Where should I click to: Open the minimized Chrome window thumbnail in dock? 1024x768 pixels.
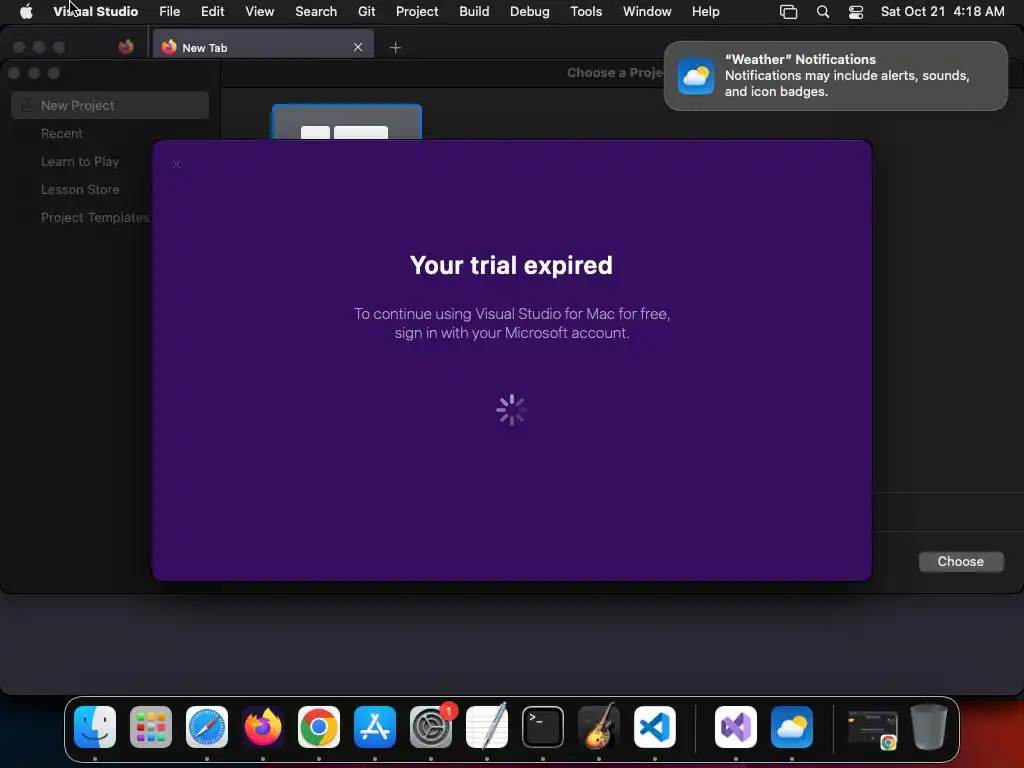pos(872,729)
